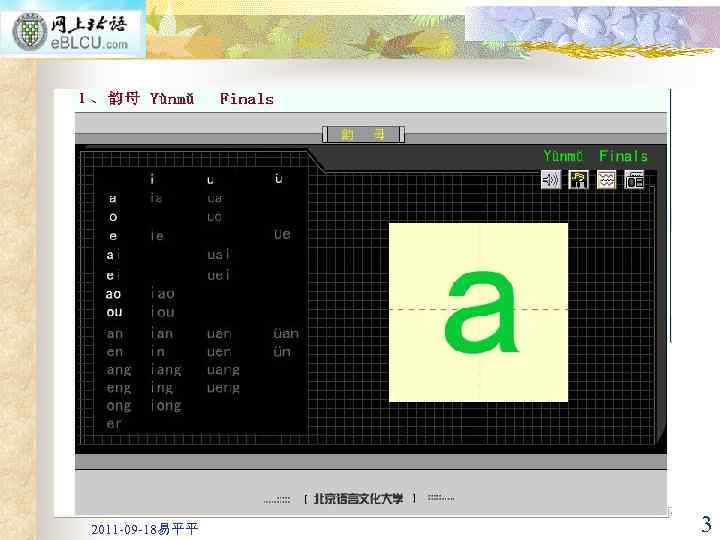This screenshot has height=540, width=720.
Task: Click the slide number 3
Action: click(x=706, y=524)
